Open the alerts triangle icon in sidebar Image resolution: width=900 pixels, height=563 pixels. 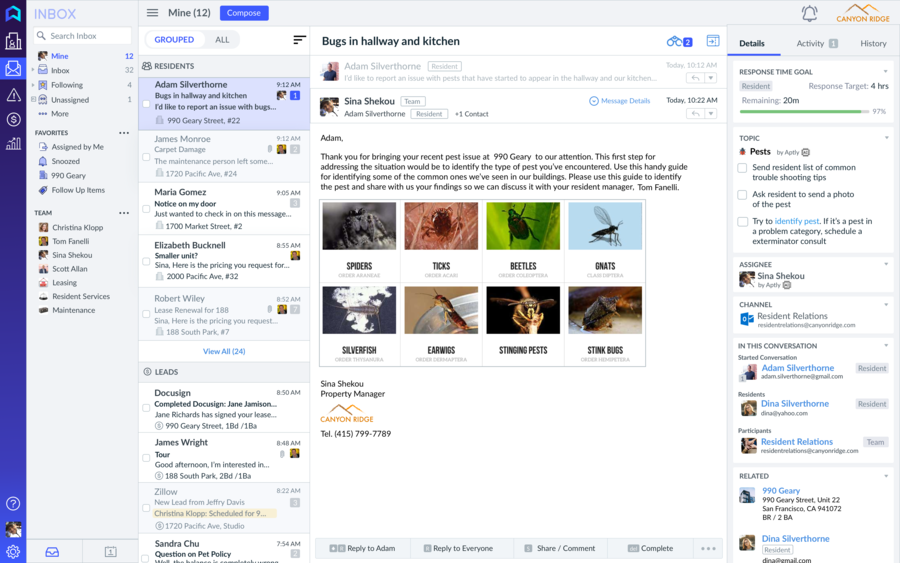point(13,95)
